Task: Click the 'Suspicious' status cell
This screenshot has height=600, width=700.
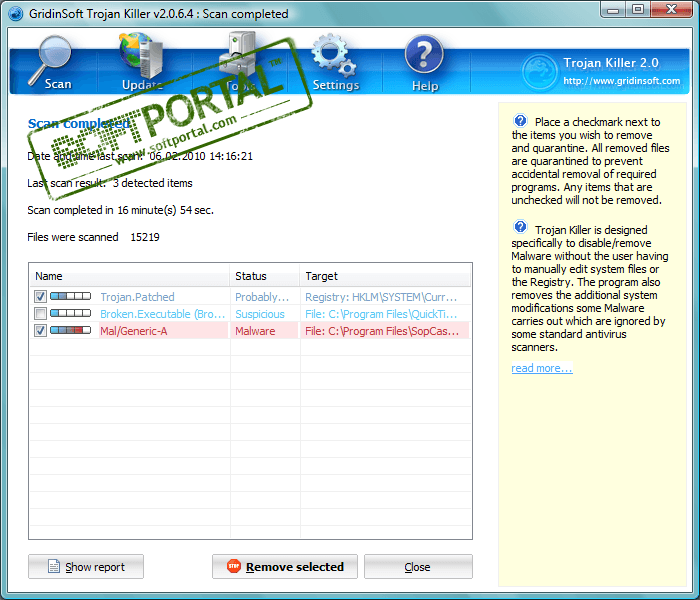Action: coord(260,314)
